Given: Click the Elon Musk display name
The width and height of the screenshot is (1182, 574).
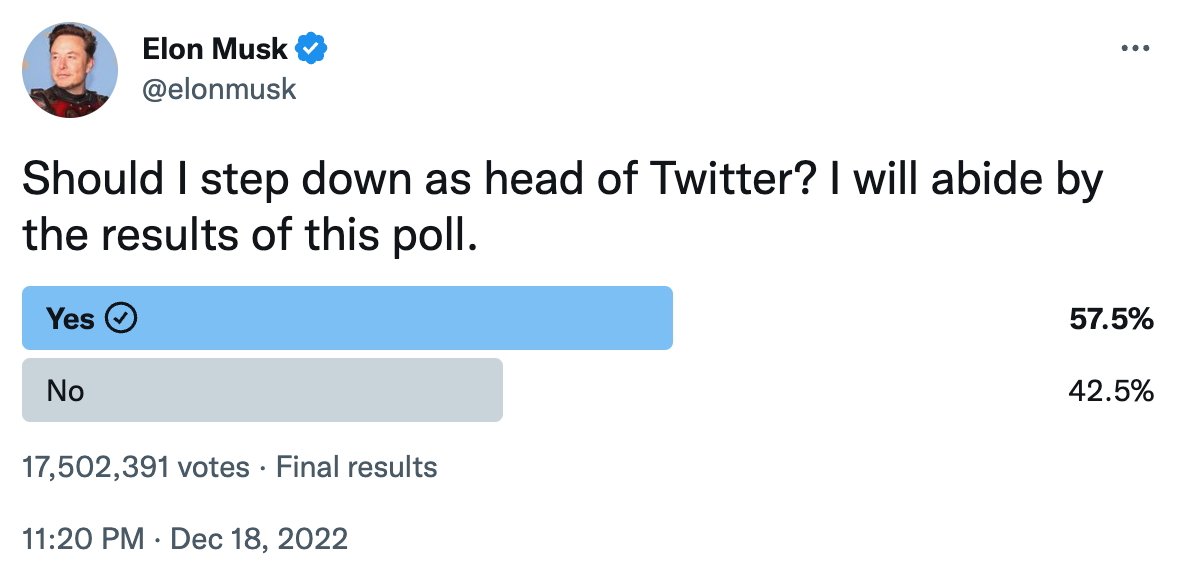Looking at the screenshot, I should 215,48.
